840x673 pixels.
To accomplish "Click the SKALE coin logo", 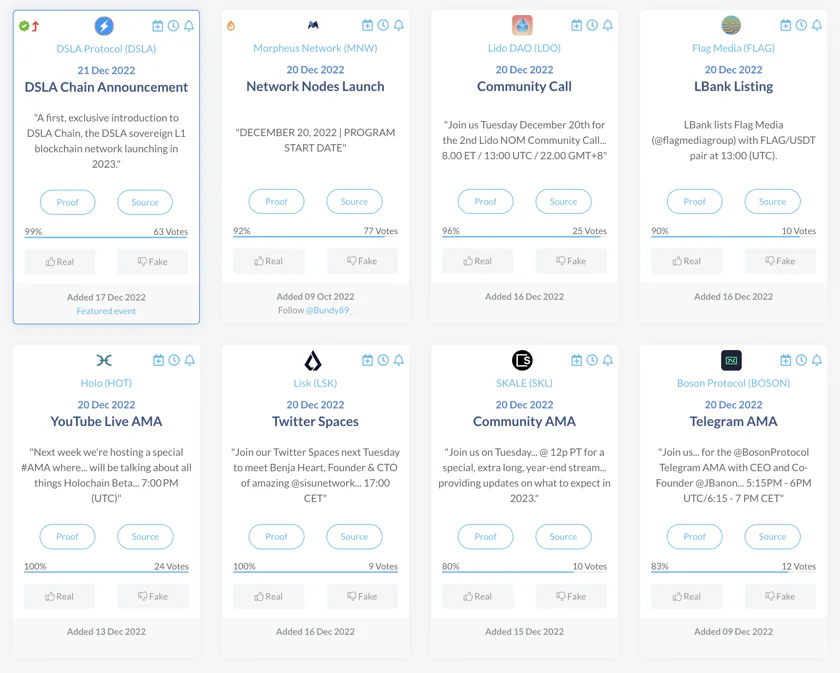I will 522,360.
